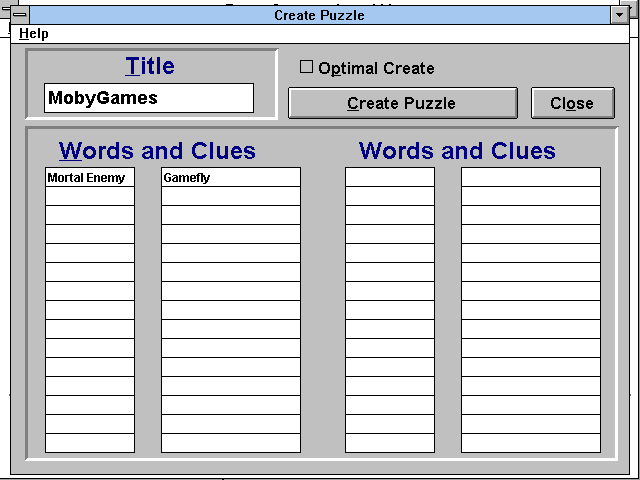Image resolution: width=640 pixels, height=480 pixels.
Task: Click the first clue field in right column group
Action: tap(530, 178)
